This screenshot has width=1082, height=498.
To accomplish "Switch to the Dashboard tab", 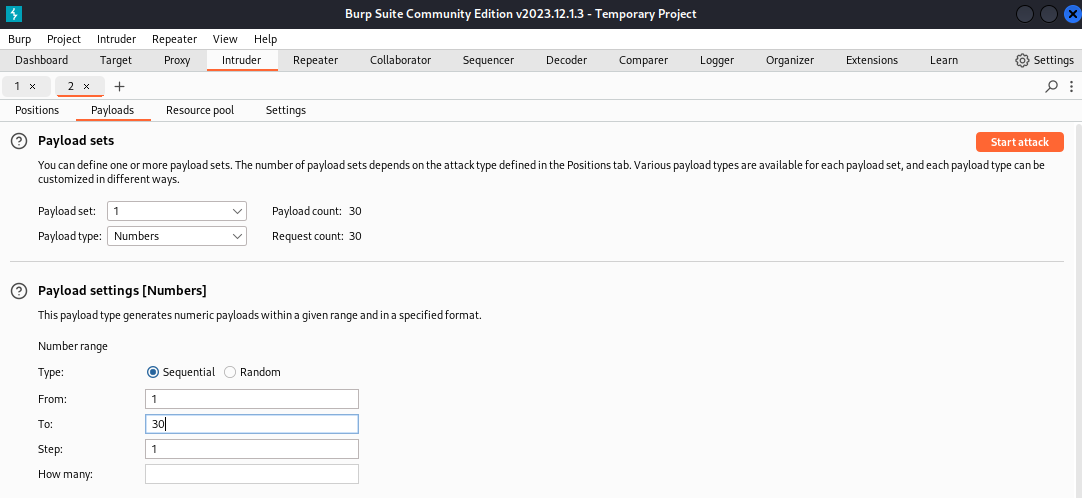I will pos(41,60).
